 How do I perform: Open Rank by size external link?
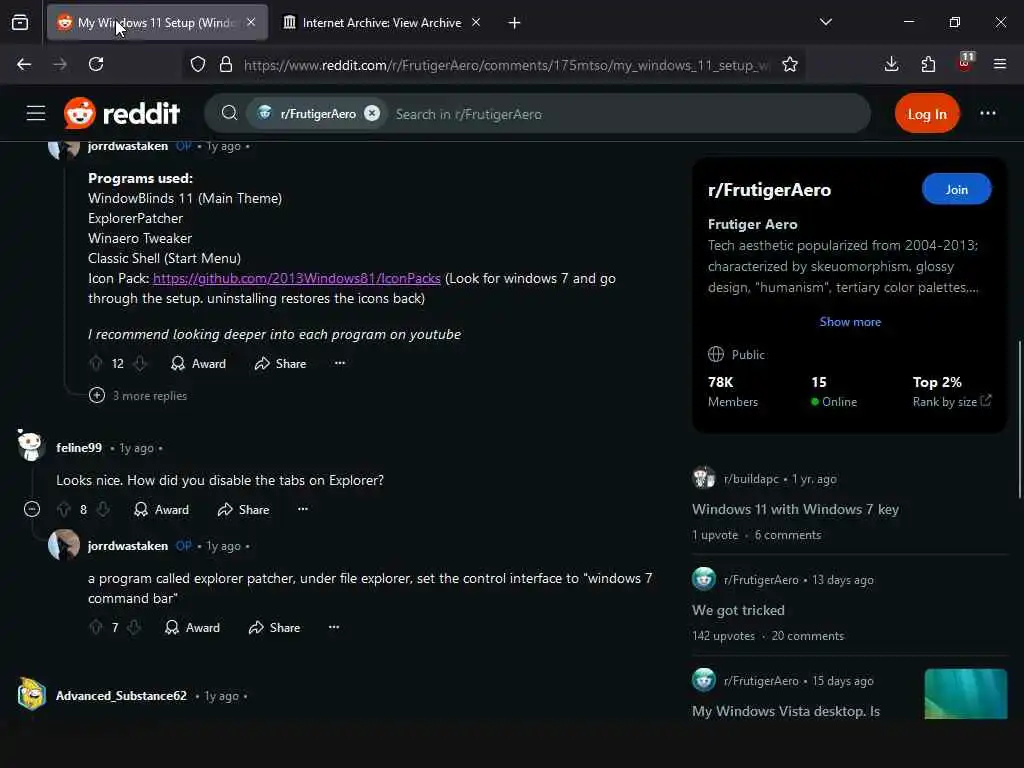(952, 402)
